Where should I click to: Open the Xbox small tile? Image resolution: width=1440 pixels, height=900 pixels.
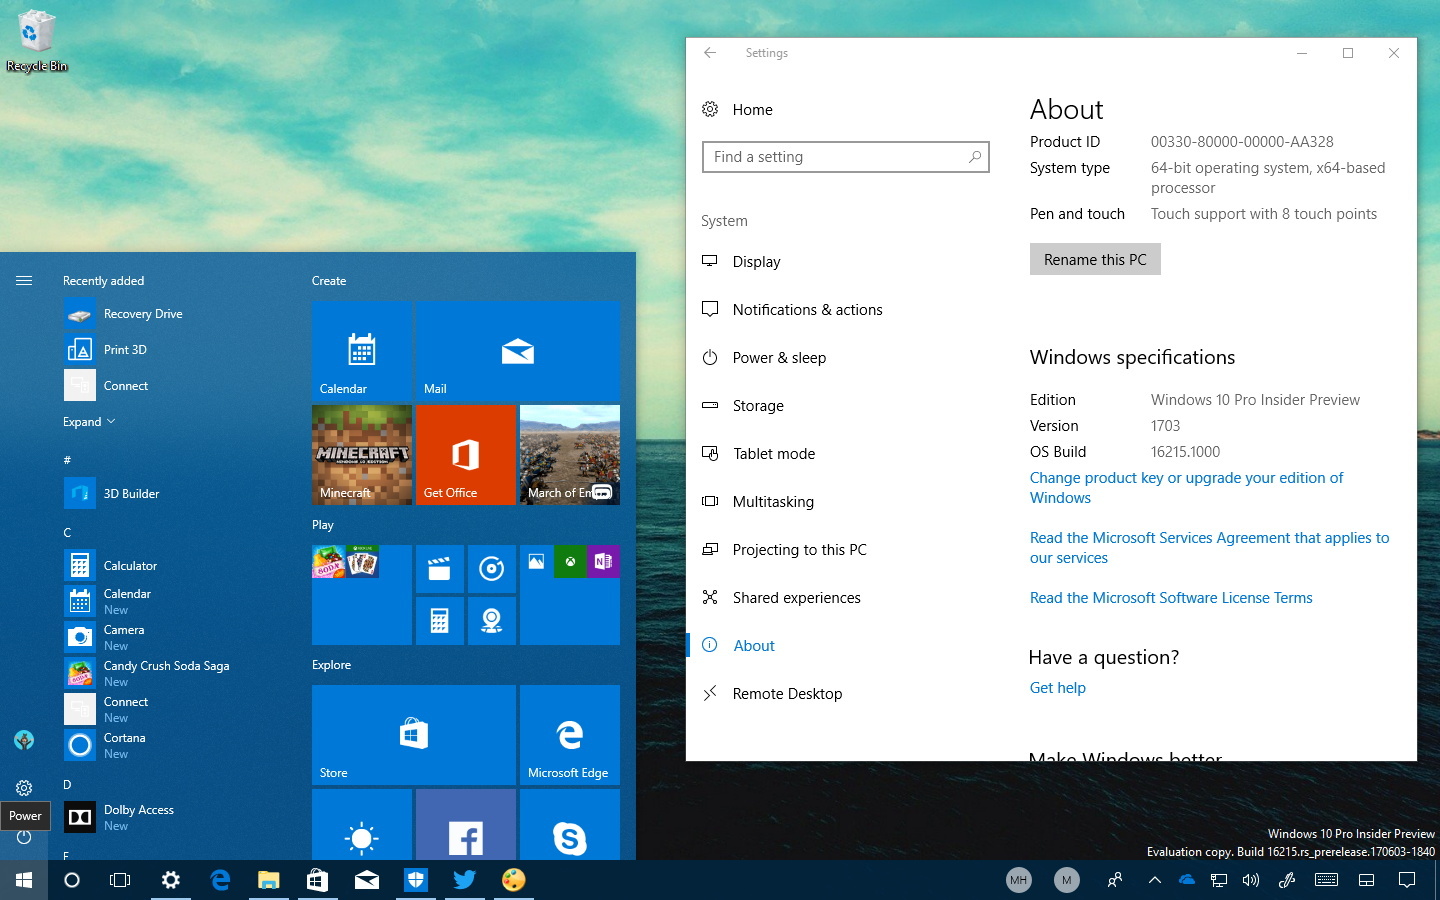570,562
